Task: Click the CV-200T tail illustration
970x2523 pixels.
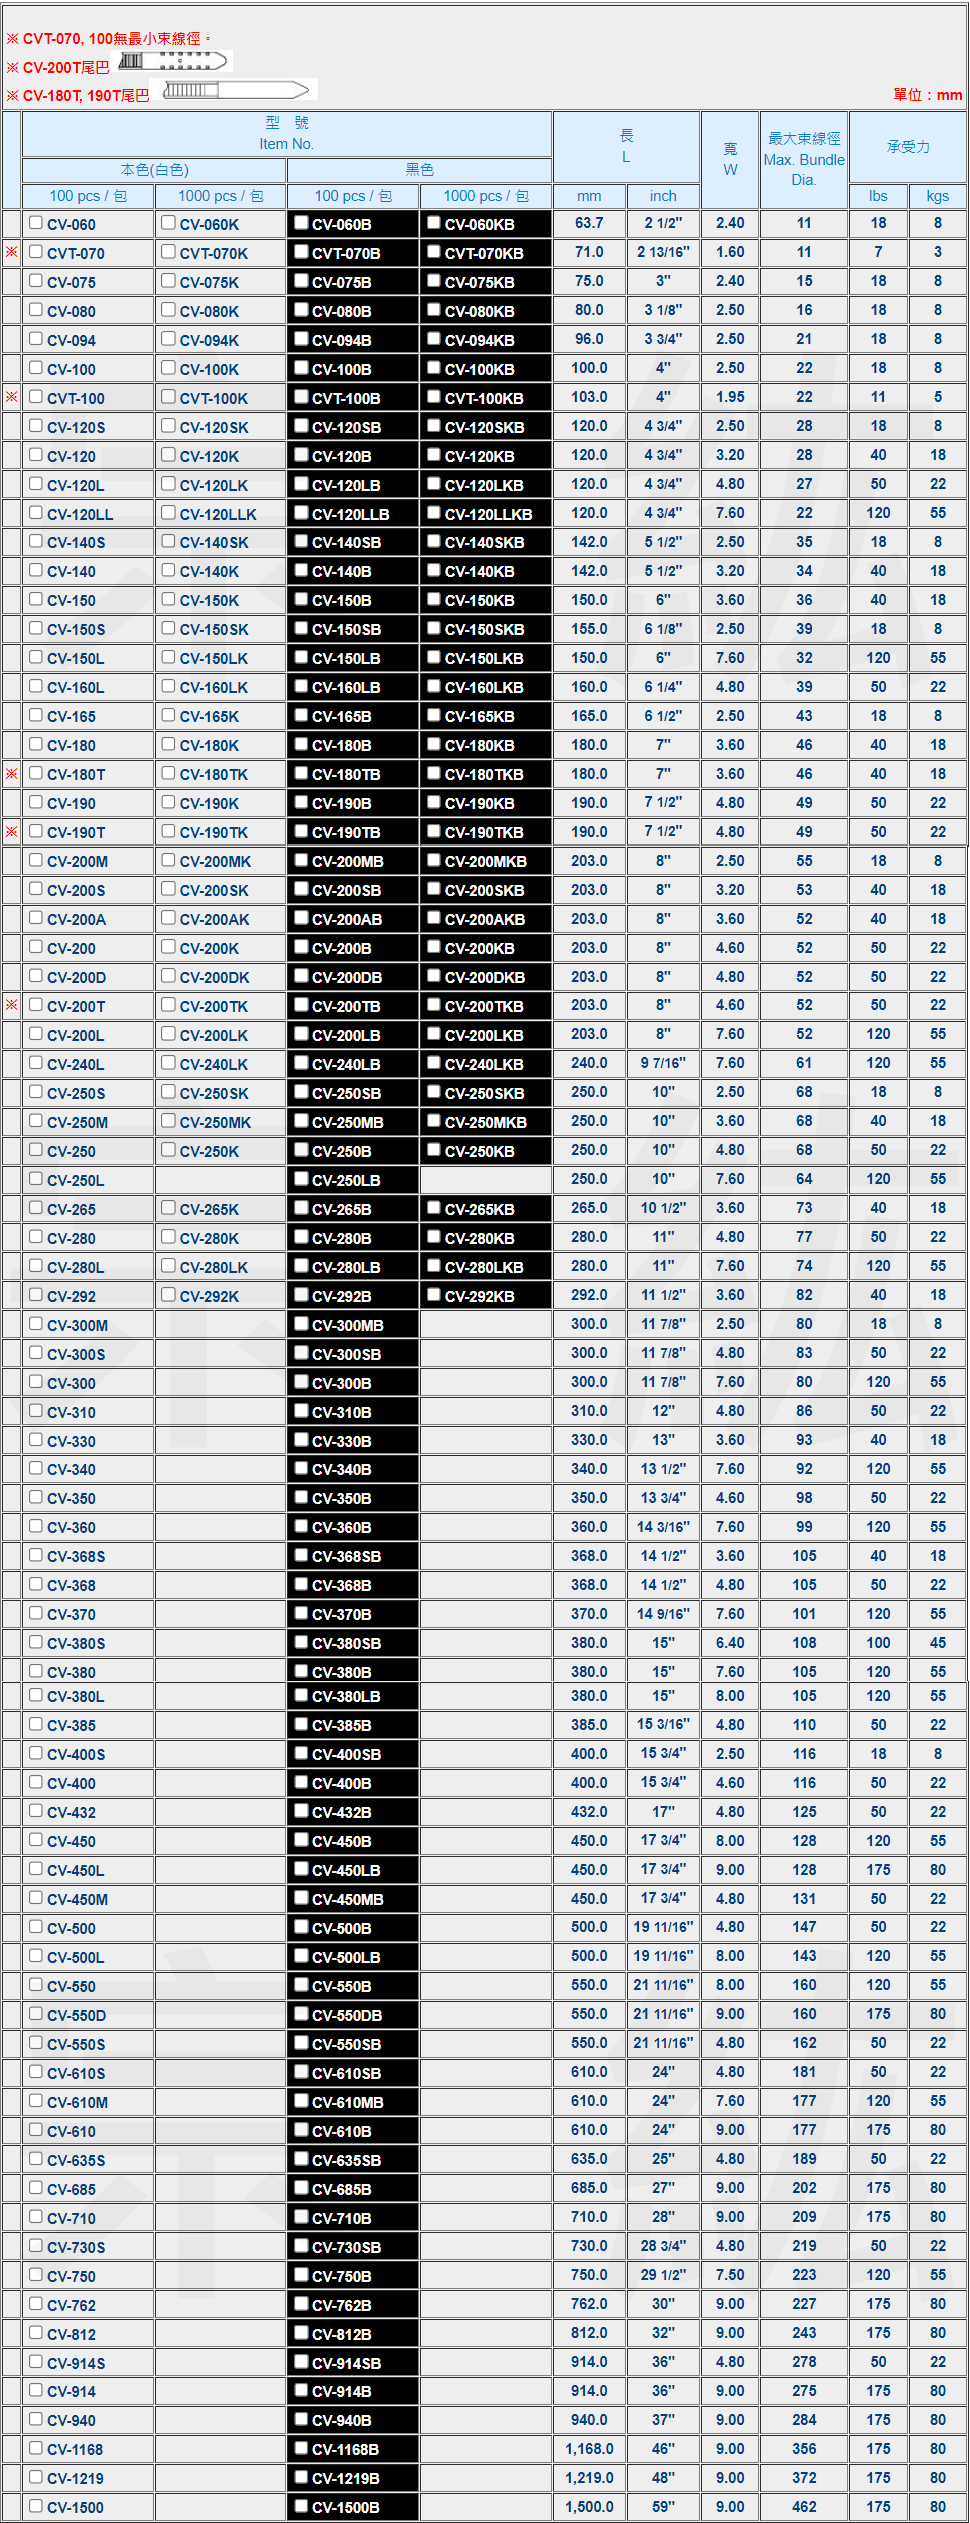Action: 174,61
